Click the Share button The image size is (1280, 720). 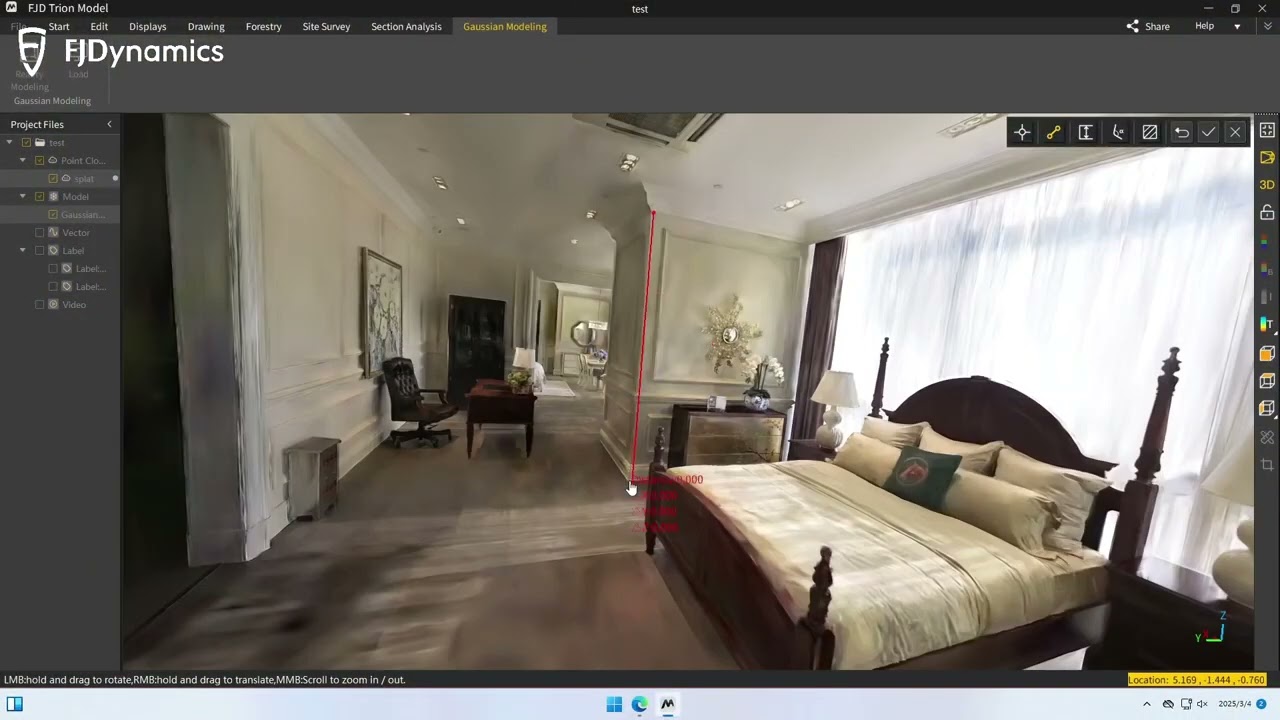(1148, 27)
